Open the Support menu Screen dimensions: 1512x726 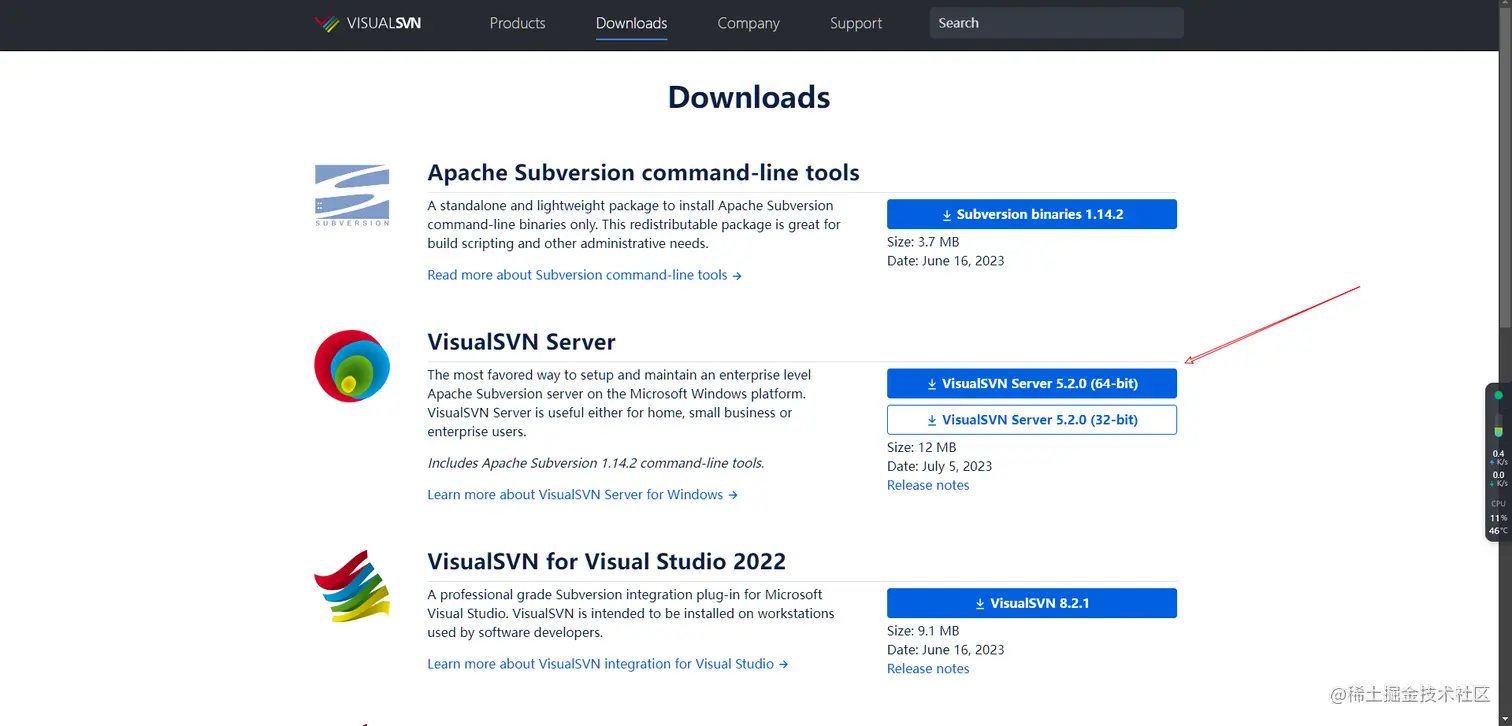tap(856, 23)
